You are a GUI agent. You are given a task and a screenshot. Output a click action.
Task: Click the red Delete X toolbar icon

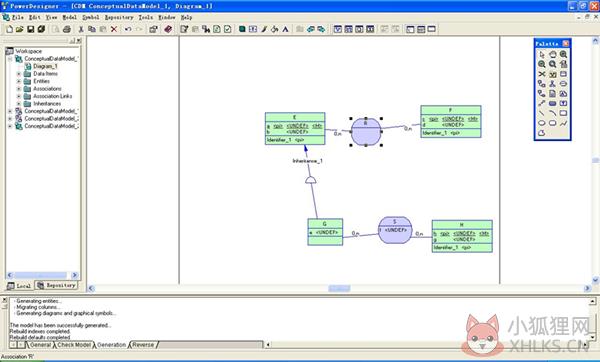(114, 29)
